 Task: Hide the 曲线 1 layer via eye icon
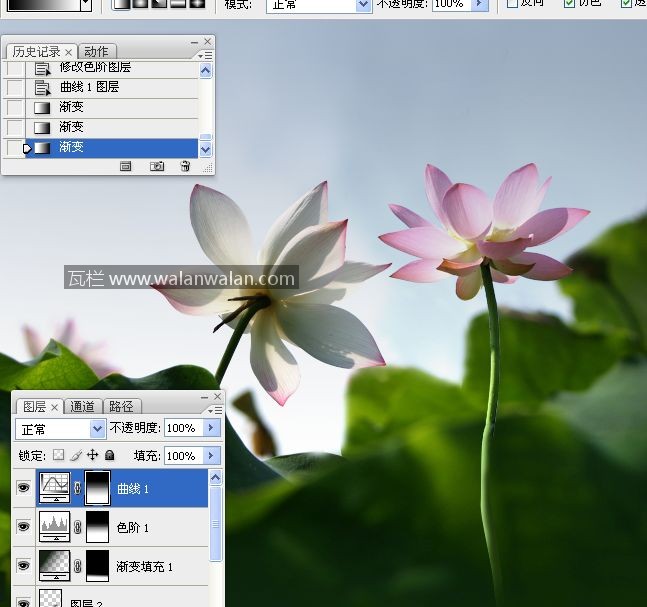pyautogui.click(x=23, y=489)
